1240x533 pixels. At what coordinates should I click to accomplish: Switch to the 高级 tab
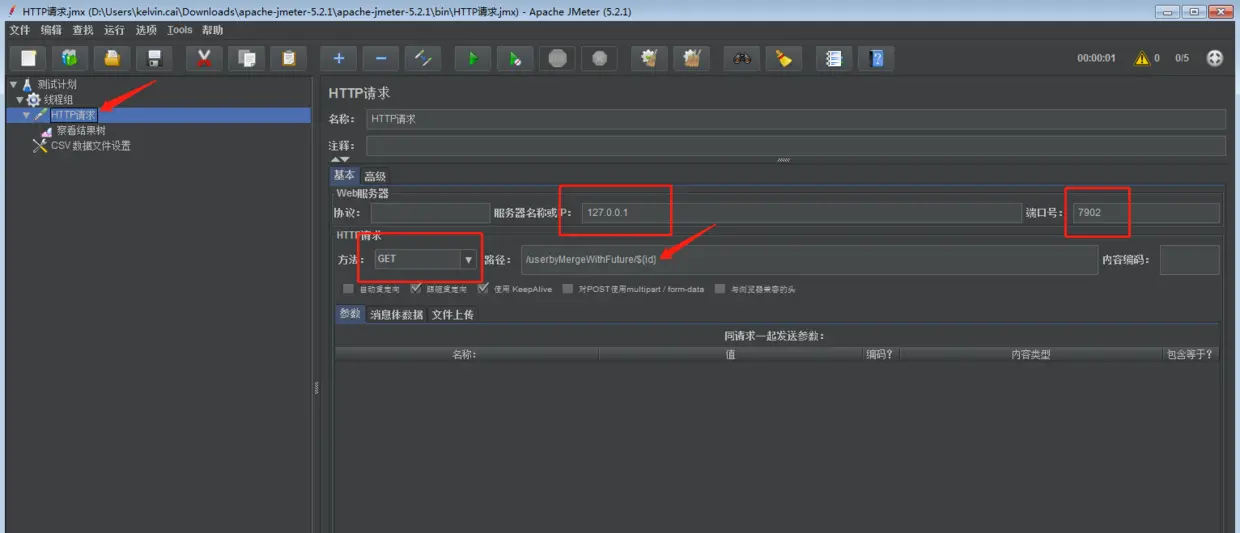pos(375,176)
